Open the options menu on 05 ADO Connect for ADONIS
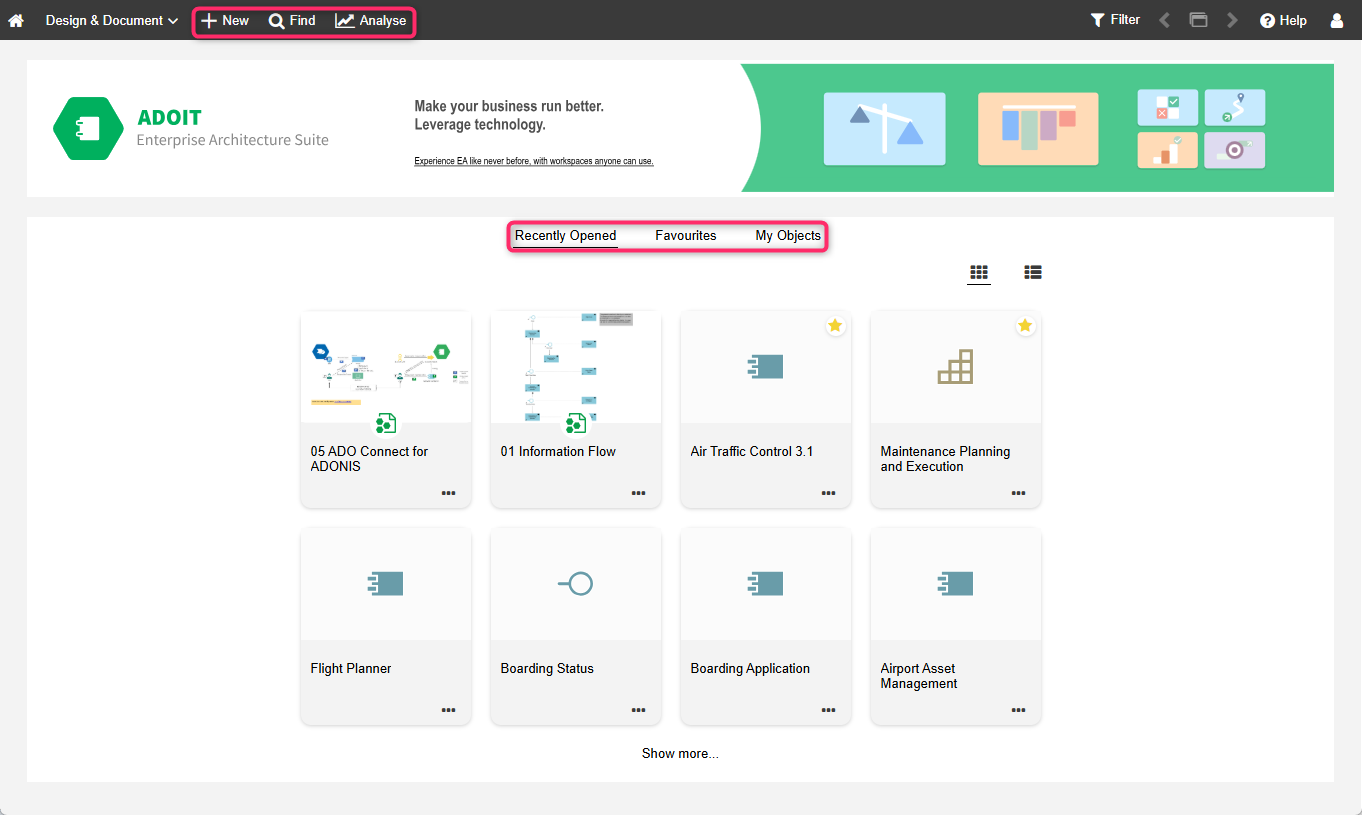The height and width of the screenshot is (815, 1362). pyautogui.click(x=448, y=492)
